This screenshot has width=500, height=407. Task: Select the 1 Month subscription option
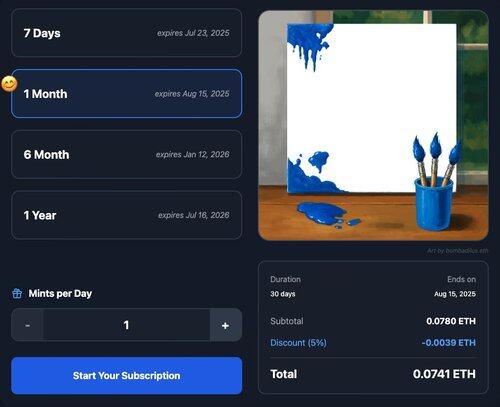(127, 94)
